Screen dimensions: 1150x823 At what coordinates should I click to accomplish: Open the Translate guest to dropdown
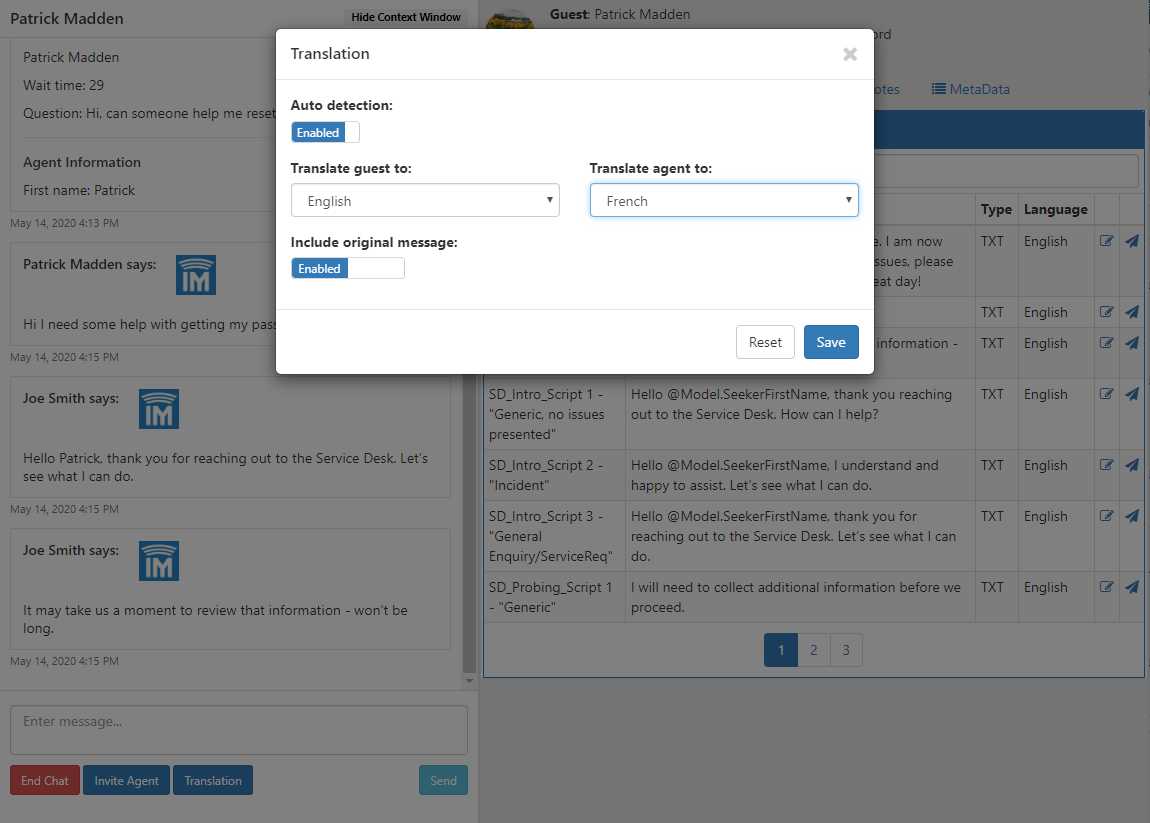(425, 200)
